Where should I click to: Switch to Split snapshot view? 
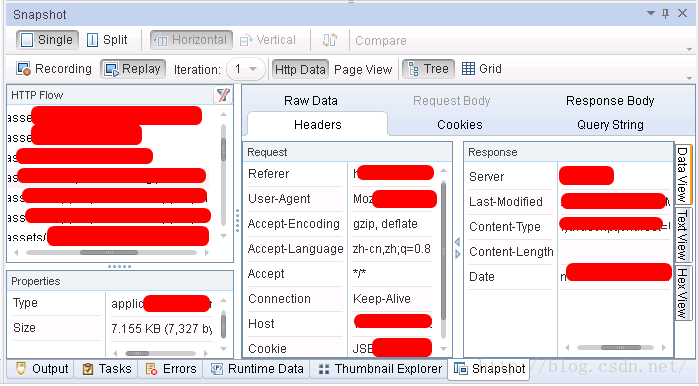(107, 40)
